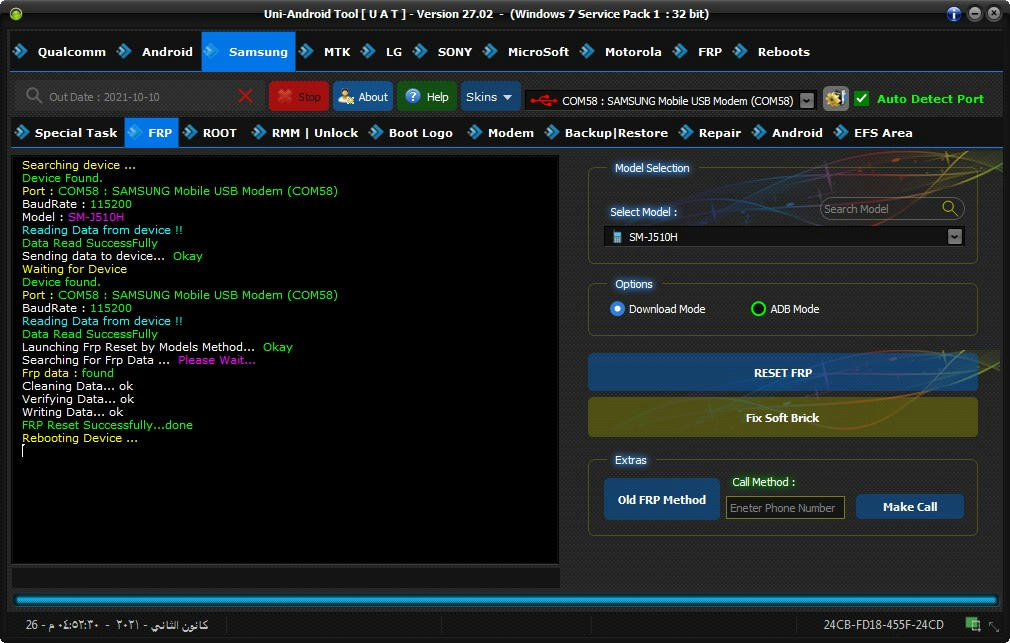Open the Special Task sub-tab
Image resolution: width=1010 pixels, height=643 pixels.
pyautogui.click(x=67, y=133)
